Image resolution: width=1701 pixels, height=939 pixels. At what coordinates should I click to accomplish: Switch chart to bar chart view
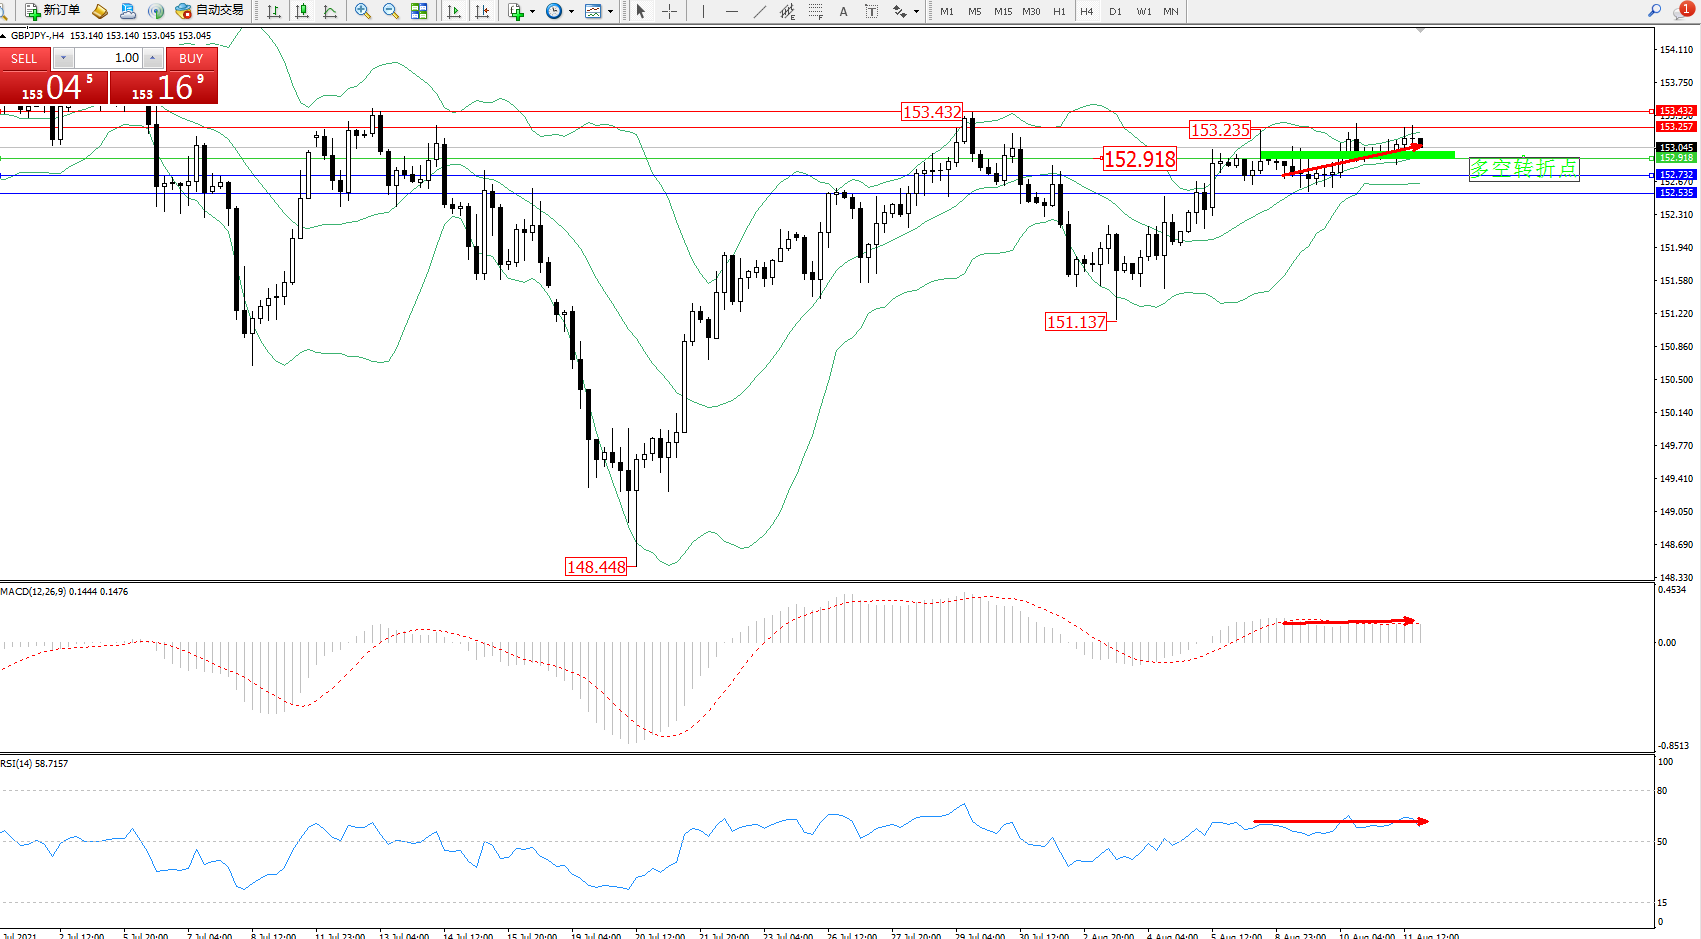click(x=273, y=11)
